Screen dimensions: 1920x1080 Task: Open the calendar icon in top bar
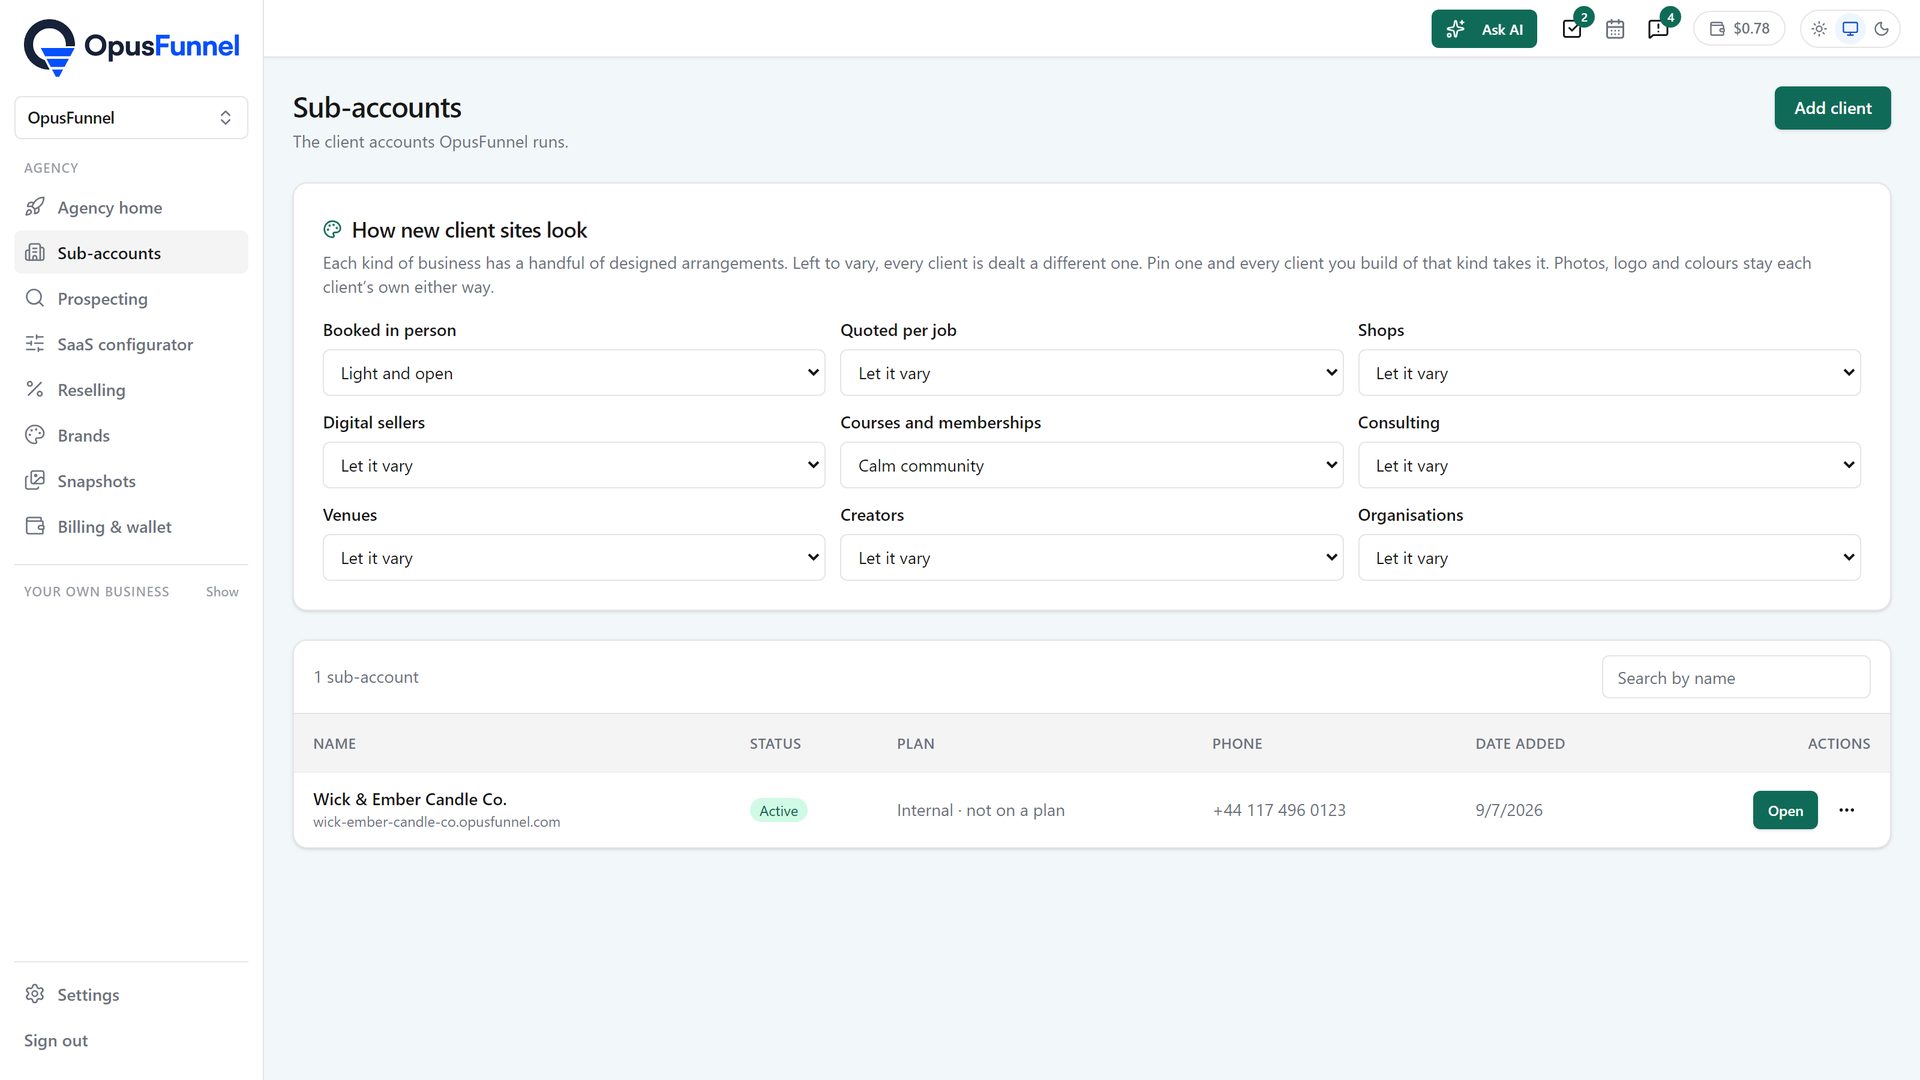click(x=1615, y=29)
